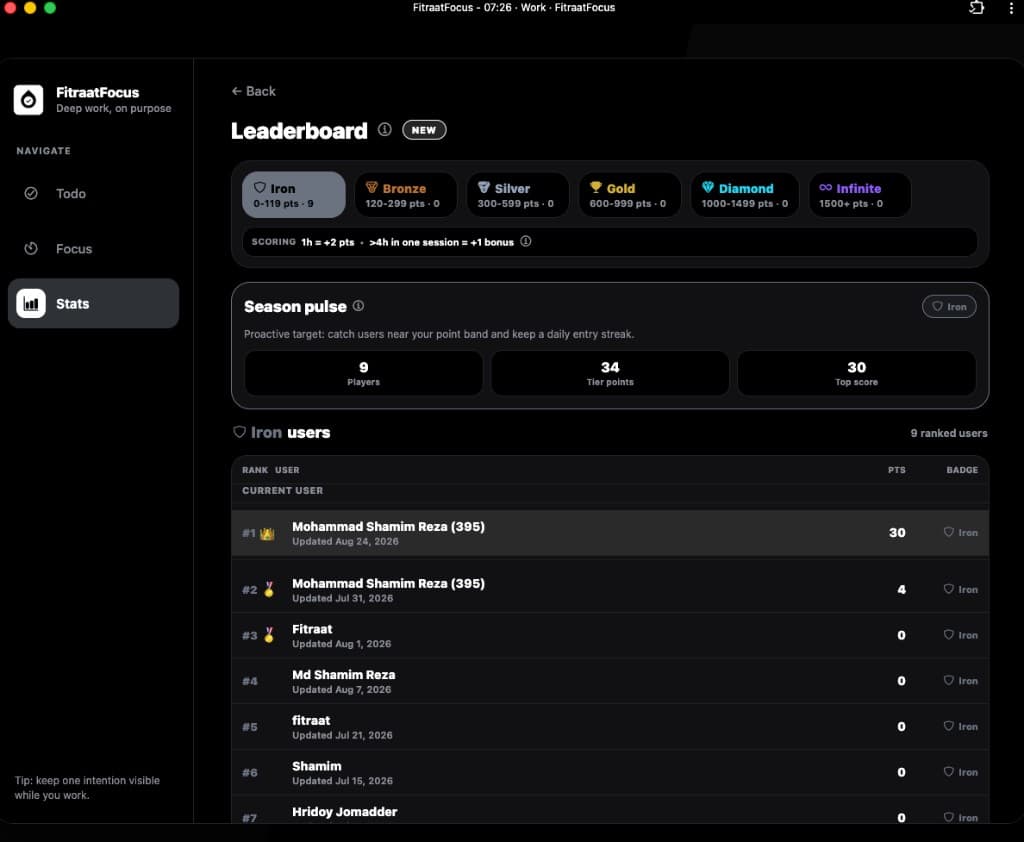Image resolution: width=1024 pixels, height=842 pixels.
Task: Click the '9 ranked users' text
Action: pyautogui.click(x=949, y=433)
